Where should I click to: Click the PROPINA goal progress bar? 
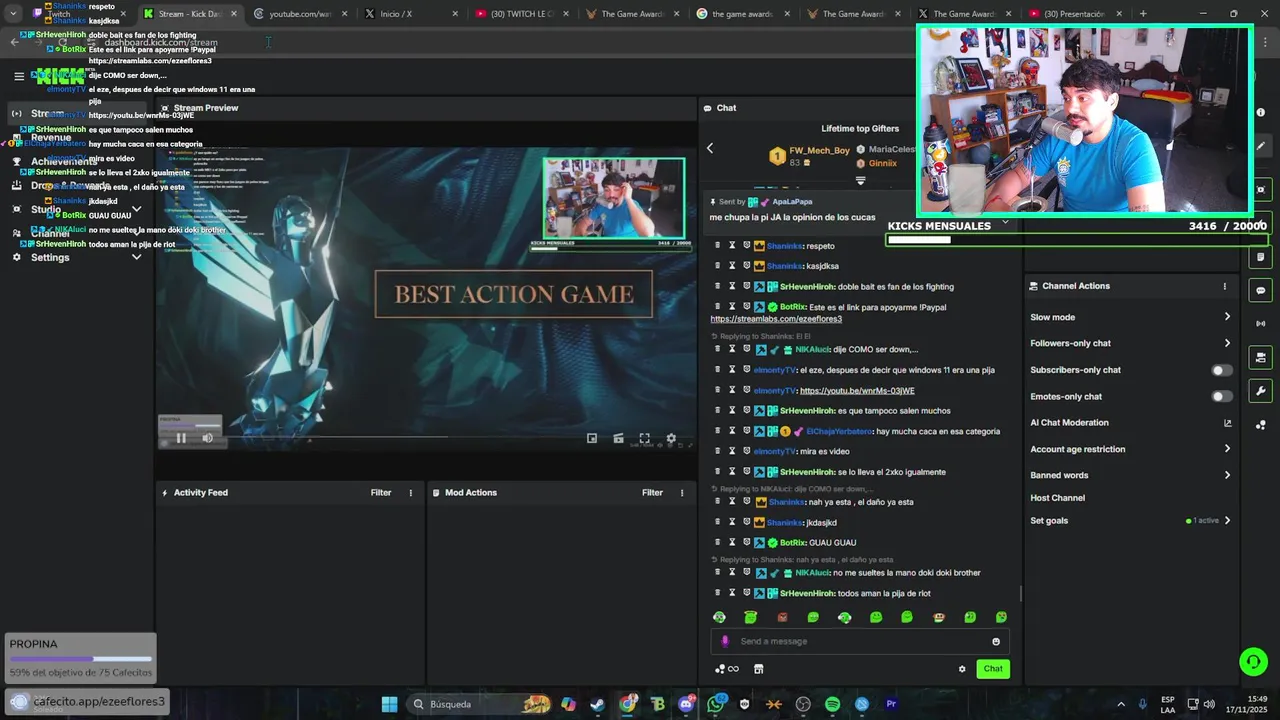click(80, 659)
